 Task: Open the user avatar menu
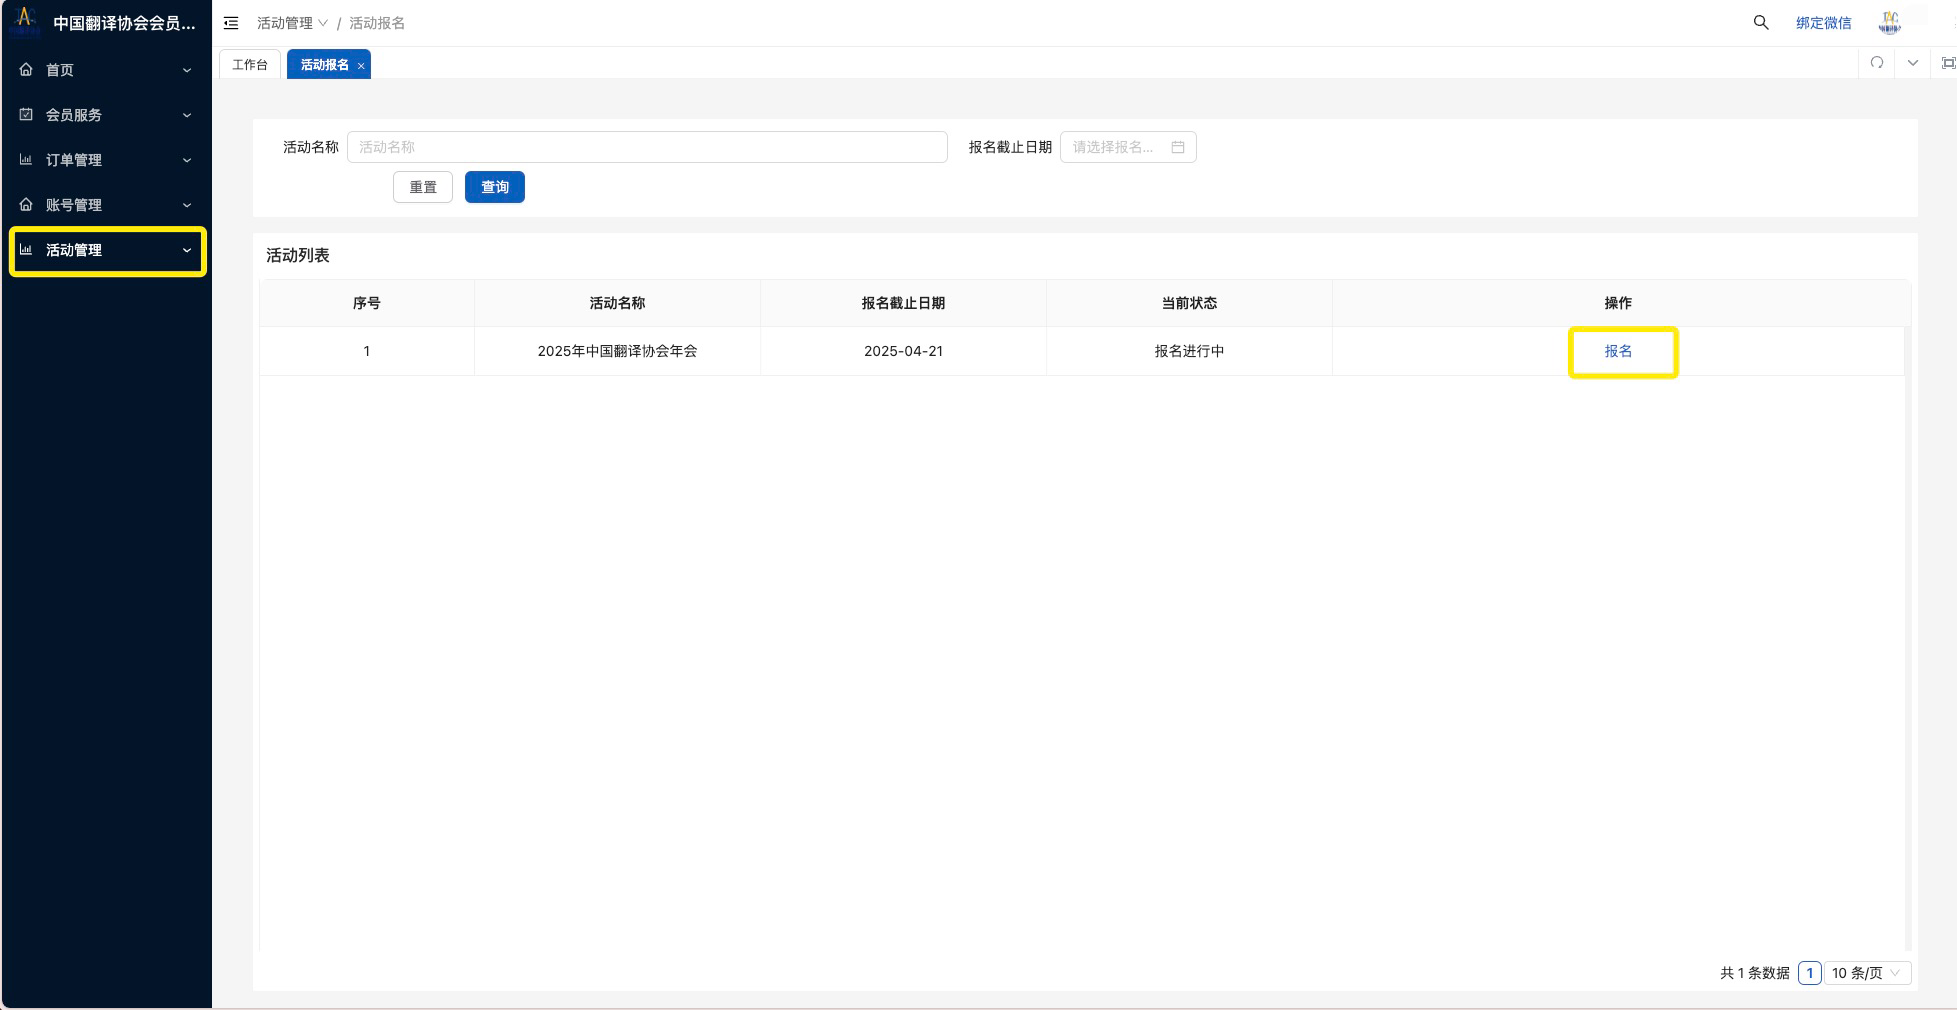pos(1889,22)
